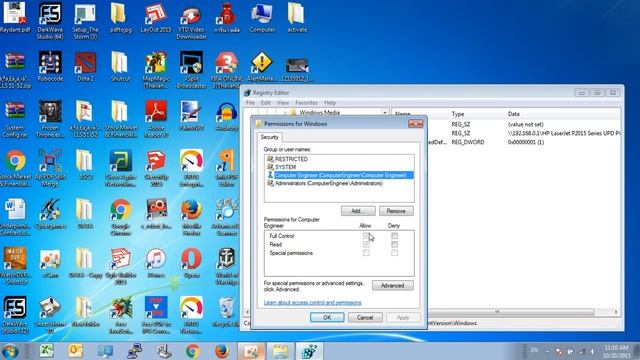Select the LayOut 2015 desktop shortcut
Viewport: 640px width, 360px height.
pos(156,17)
